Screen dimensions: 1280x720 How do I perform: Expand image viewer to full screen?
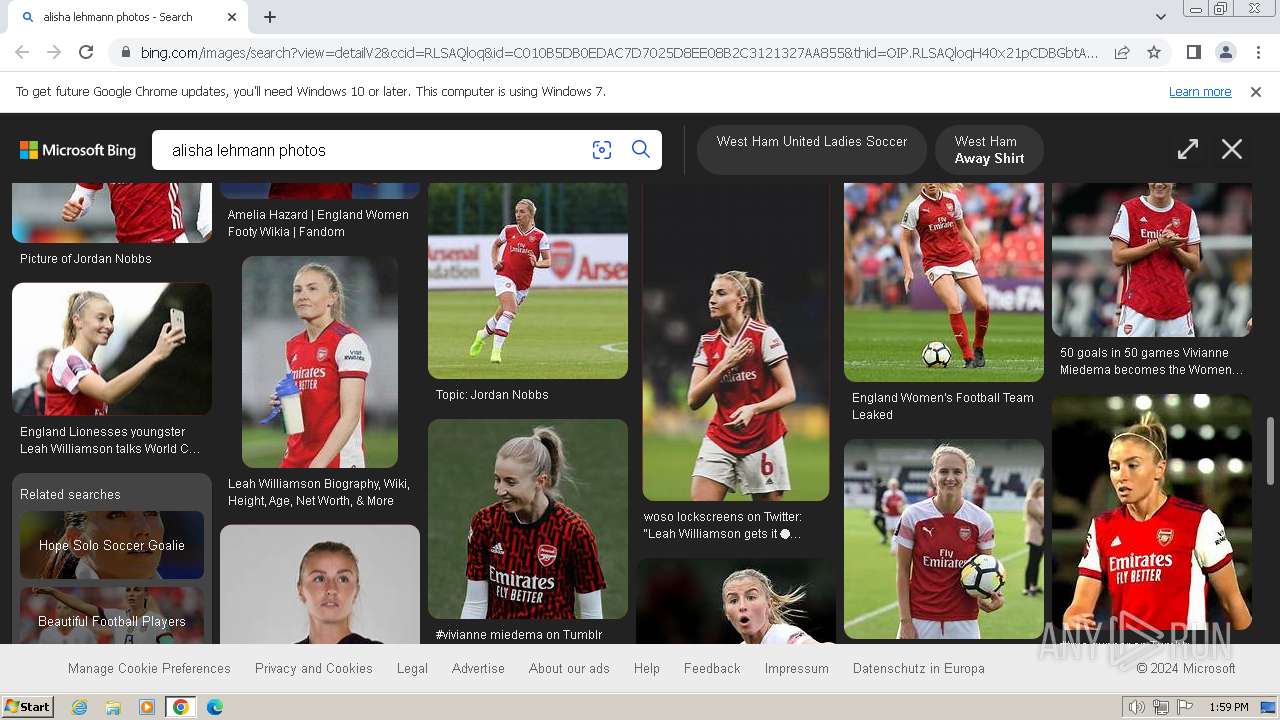pos(1187,150)
